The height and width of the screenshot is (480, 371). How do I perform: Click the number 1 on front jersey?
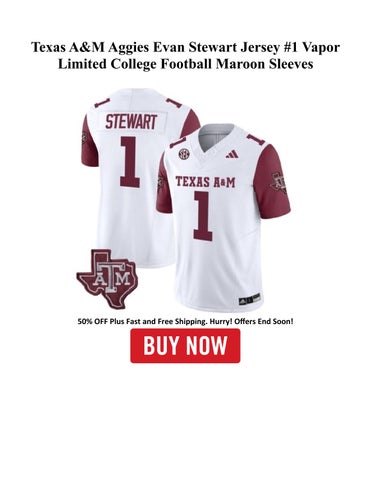pos(203,216)
